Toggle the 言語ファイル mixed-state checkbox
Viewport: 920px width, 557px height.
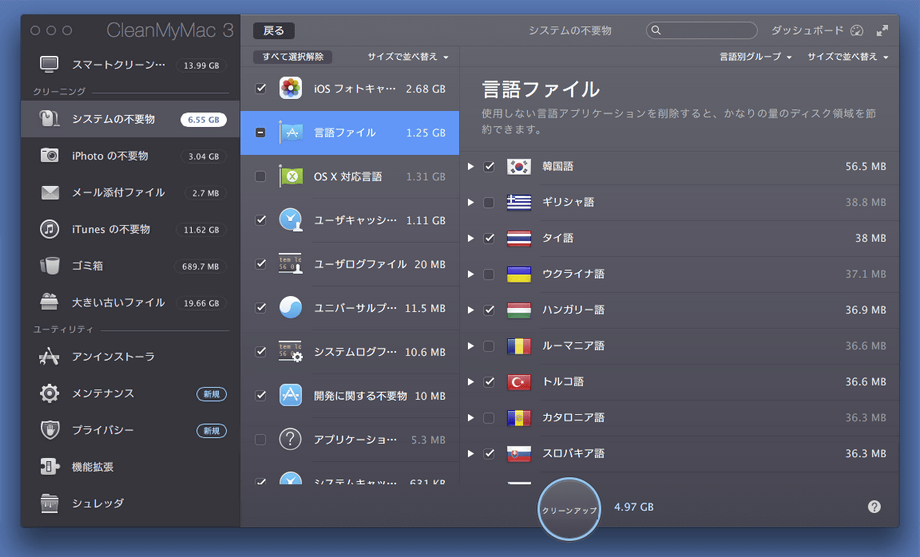click(x=261, y=133)
